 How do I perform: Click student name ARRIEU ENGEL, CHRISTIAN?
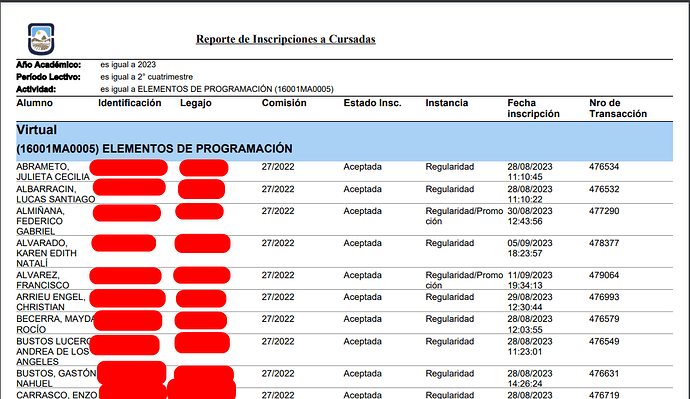pos(51,302)
